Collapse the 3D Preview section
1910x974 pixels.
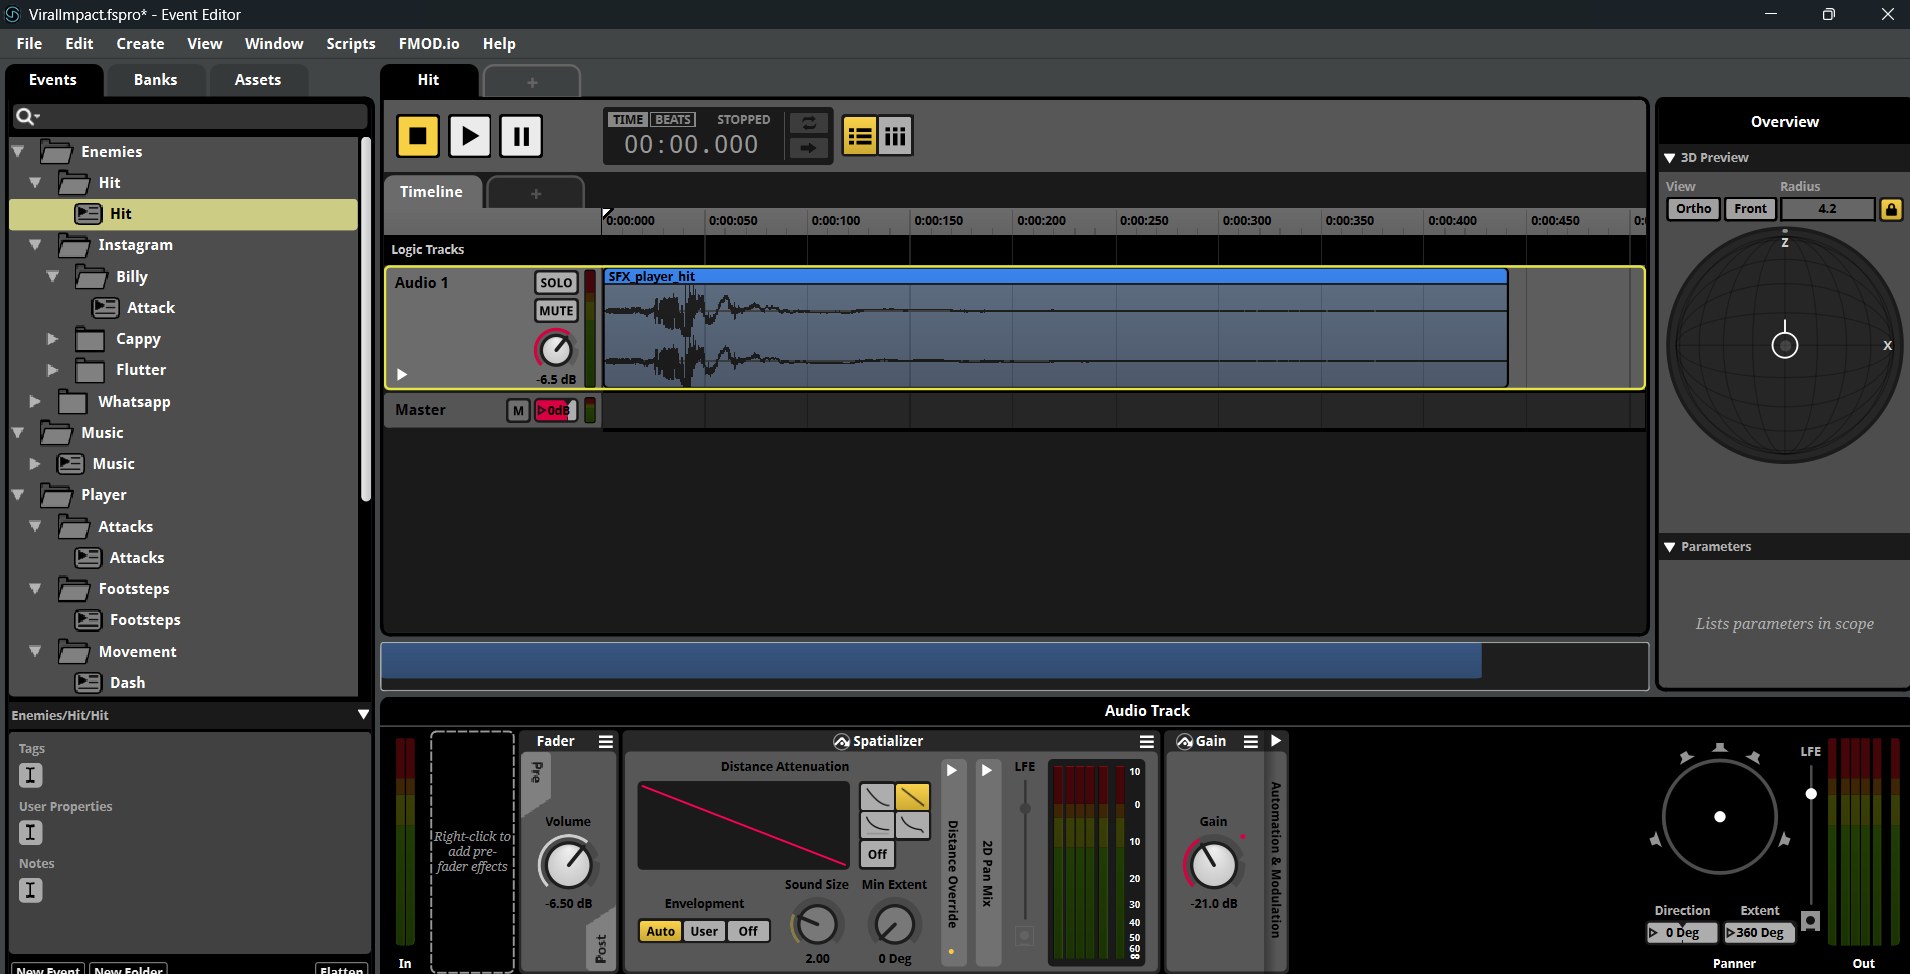pos(1669,158)
